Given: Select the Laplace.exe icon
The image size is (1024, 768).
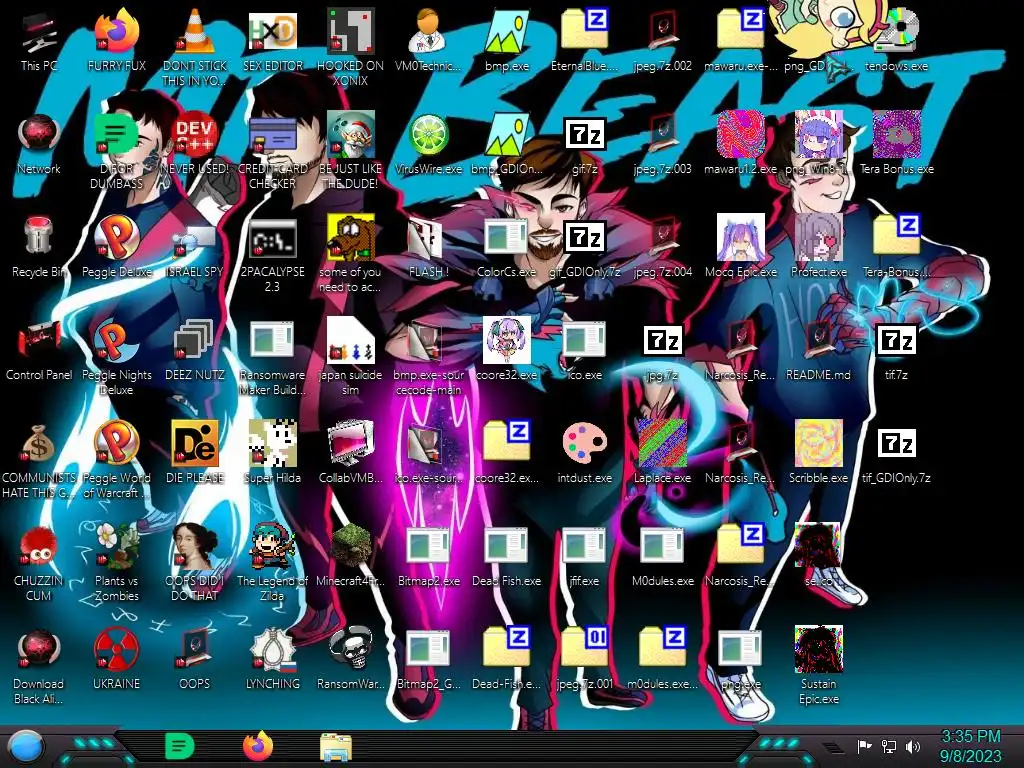Looking at the screenshot, I should coord(662,453).
